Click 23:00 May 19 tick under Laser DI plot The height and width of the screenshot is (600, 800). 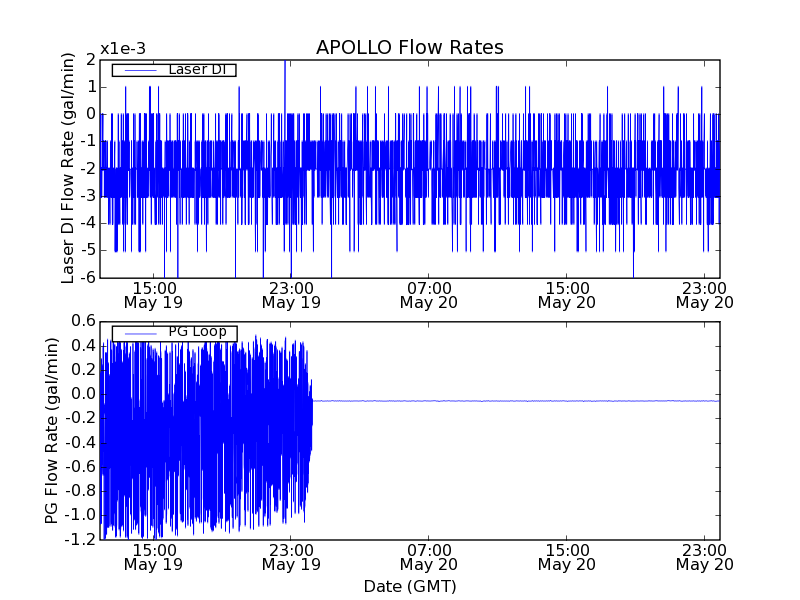click(x=290, y=294)
